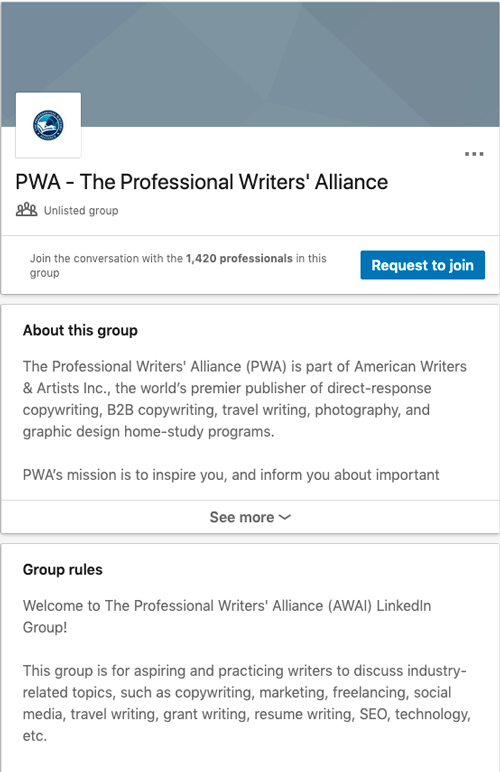Click the paragraph "This group is for aspiring and practicing writers"
Screen dimensions: 500x772
(x=247, y=703)
